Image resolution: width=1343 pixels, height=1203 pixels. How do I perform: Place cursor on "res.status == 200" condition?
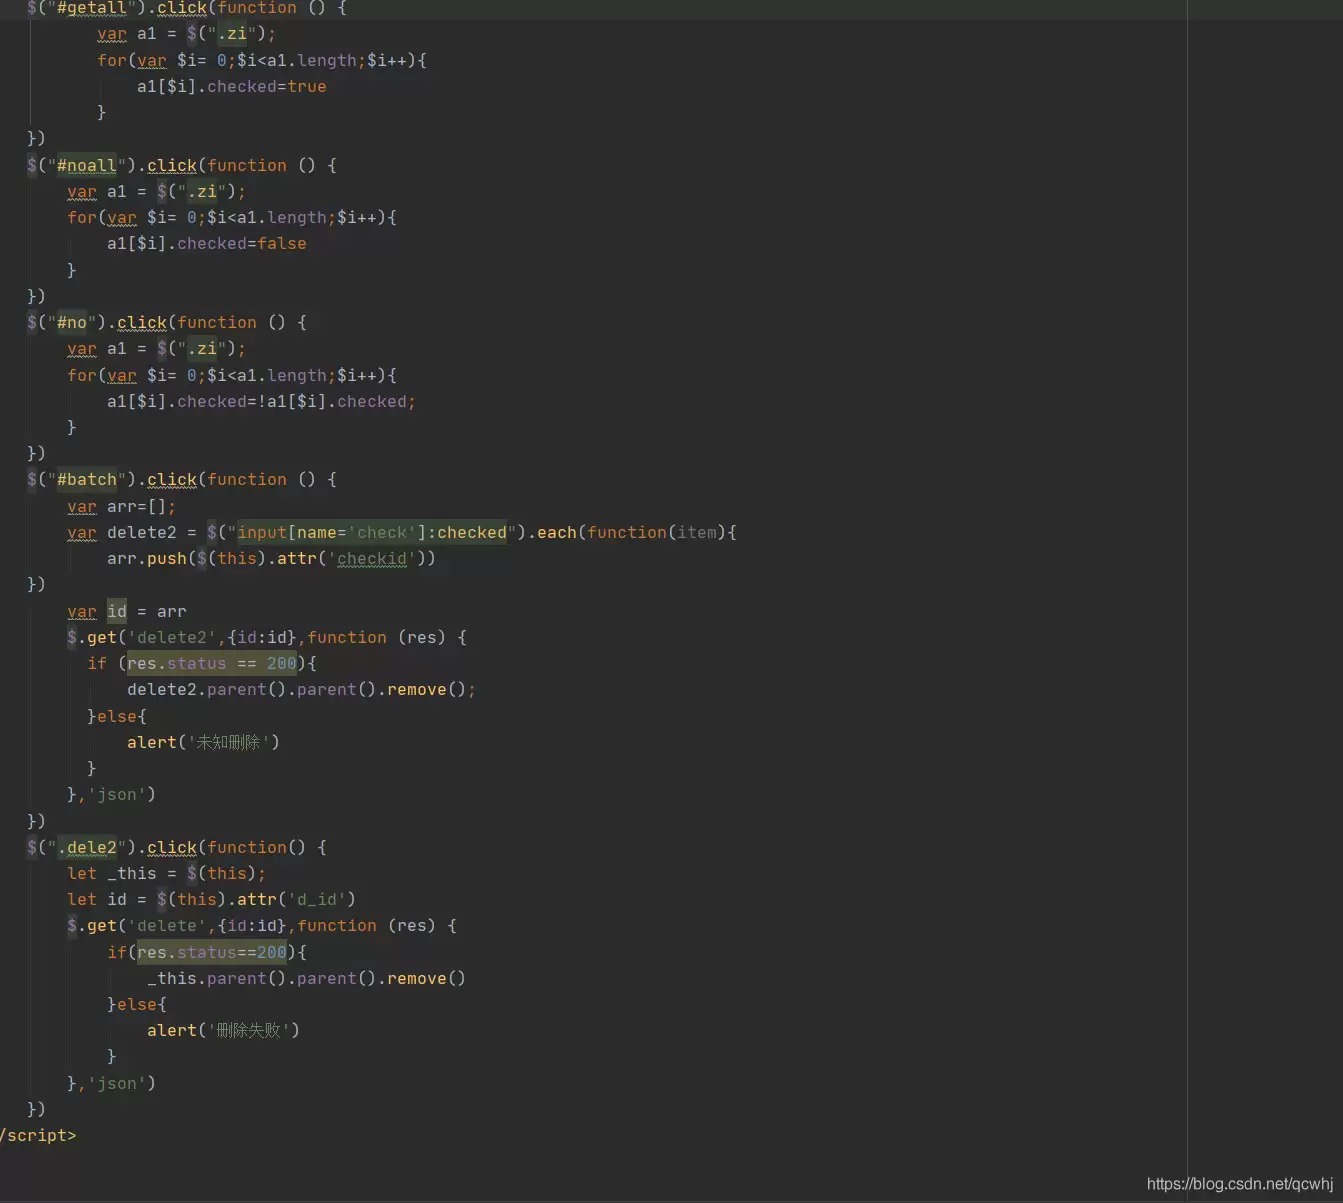211,663
